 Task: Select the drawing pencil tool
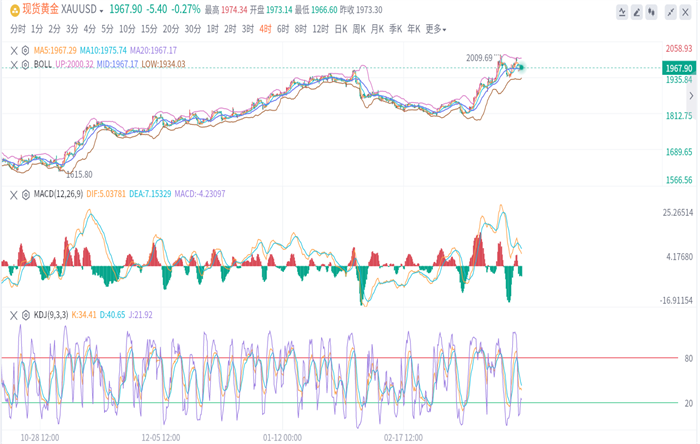(x=637, y=12)
